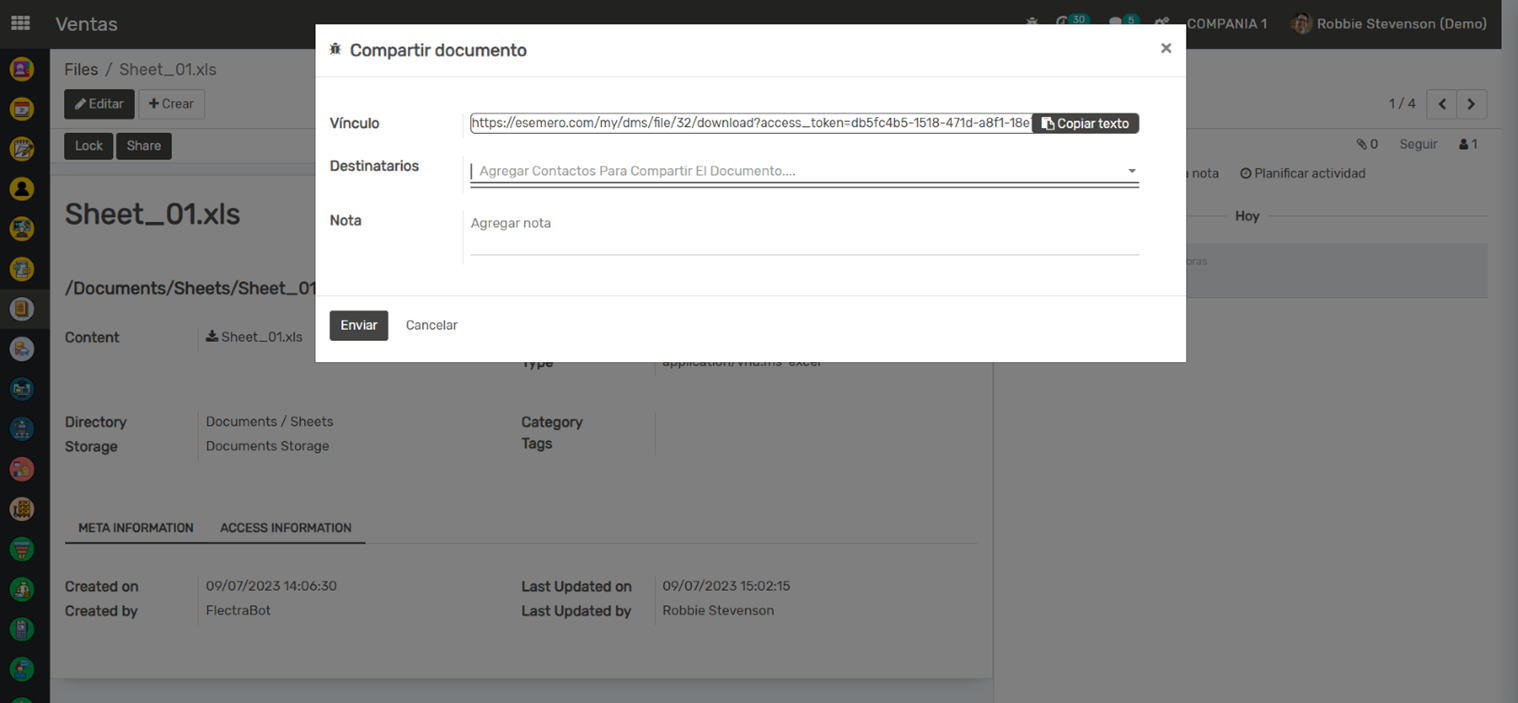Click the followers icon showing 1

point(1468,144)
